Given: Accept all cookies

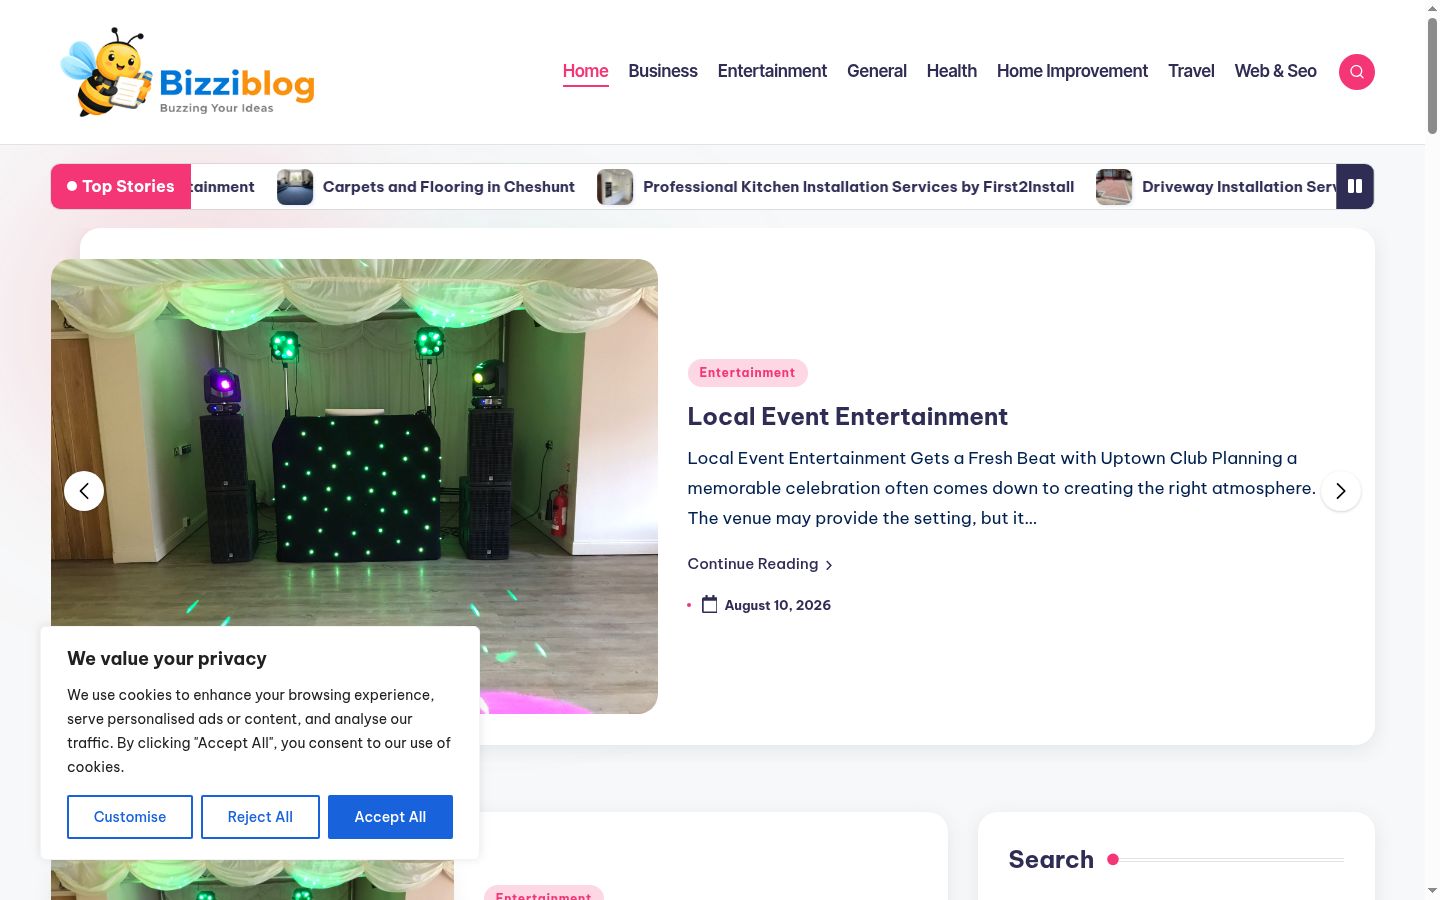Looking at the screenshot, I should pos(390,817).
